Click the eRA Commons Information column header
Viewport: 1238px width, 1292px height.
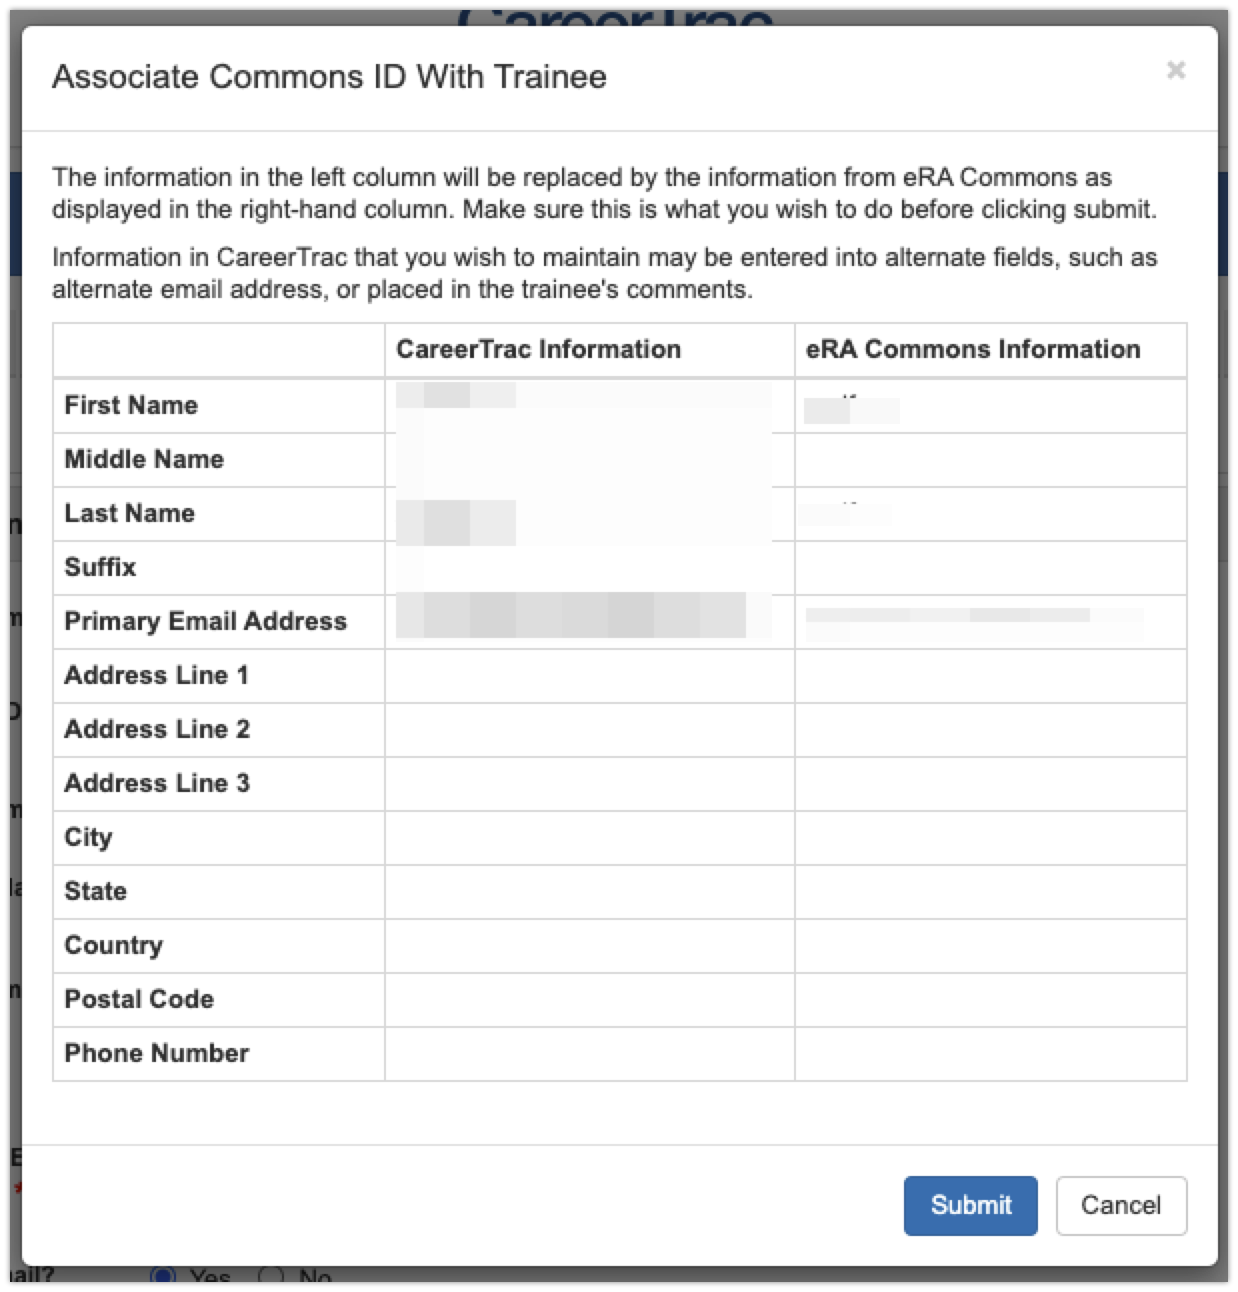click(x=972, y=349)
